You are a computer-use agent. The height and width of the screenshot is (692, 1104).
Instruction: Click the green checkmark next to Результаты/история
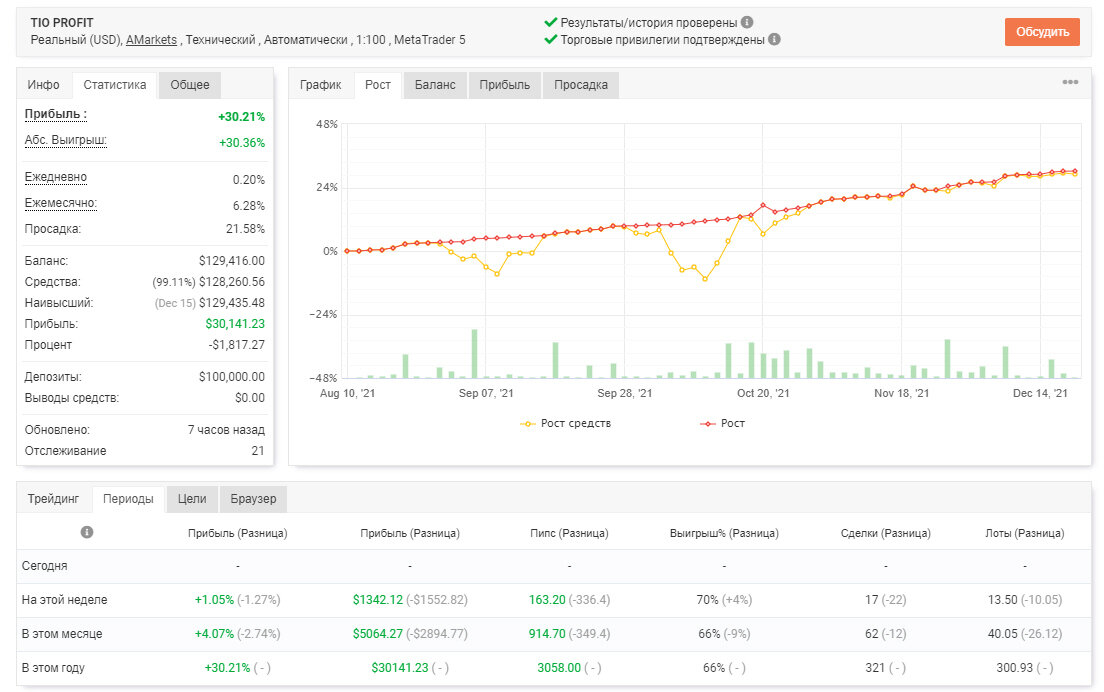click(x=551, y=23)
